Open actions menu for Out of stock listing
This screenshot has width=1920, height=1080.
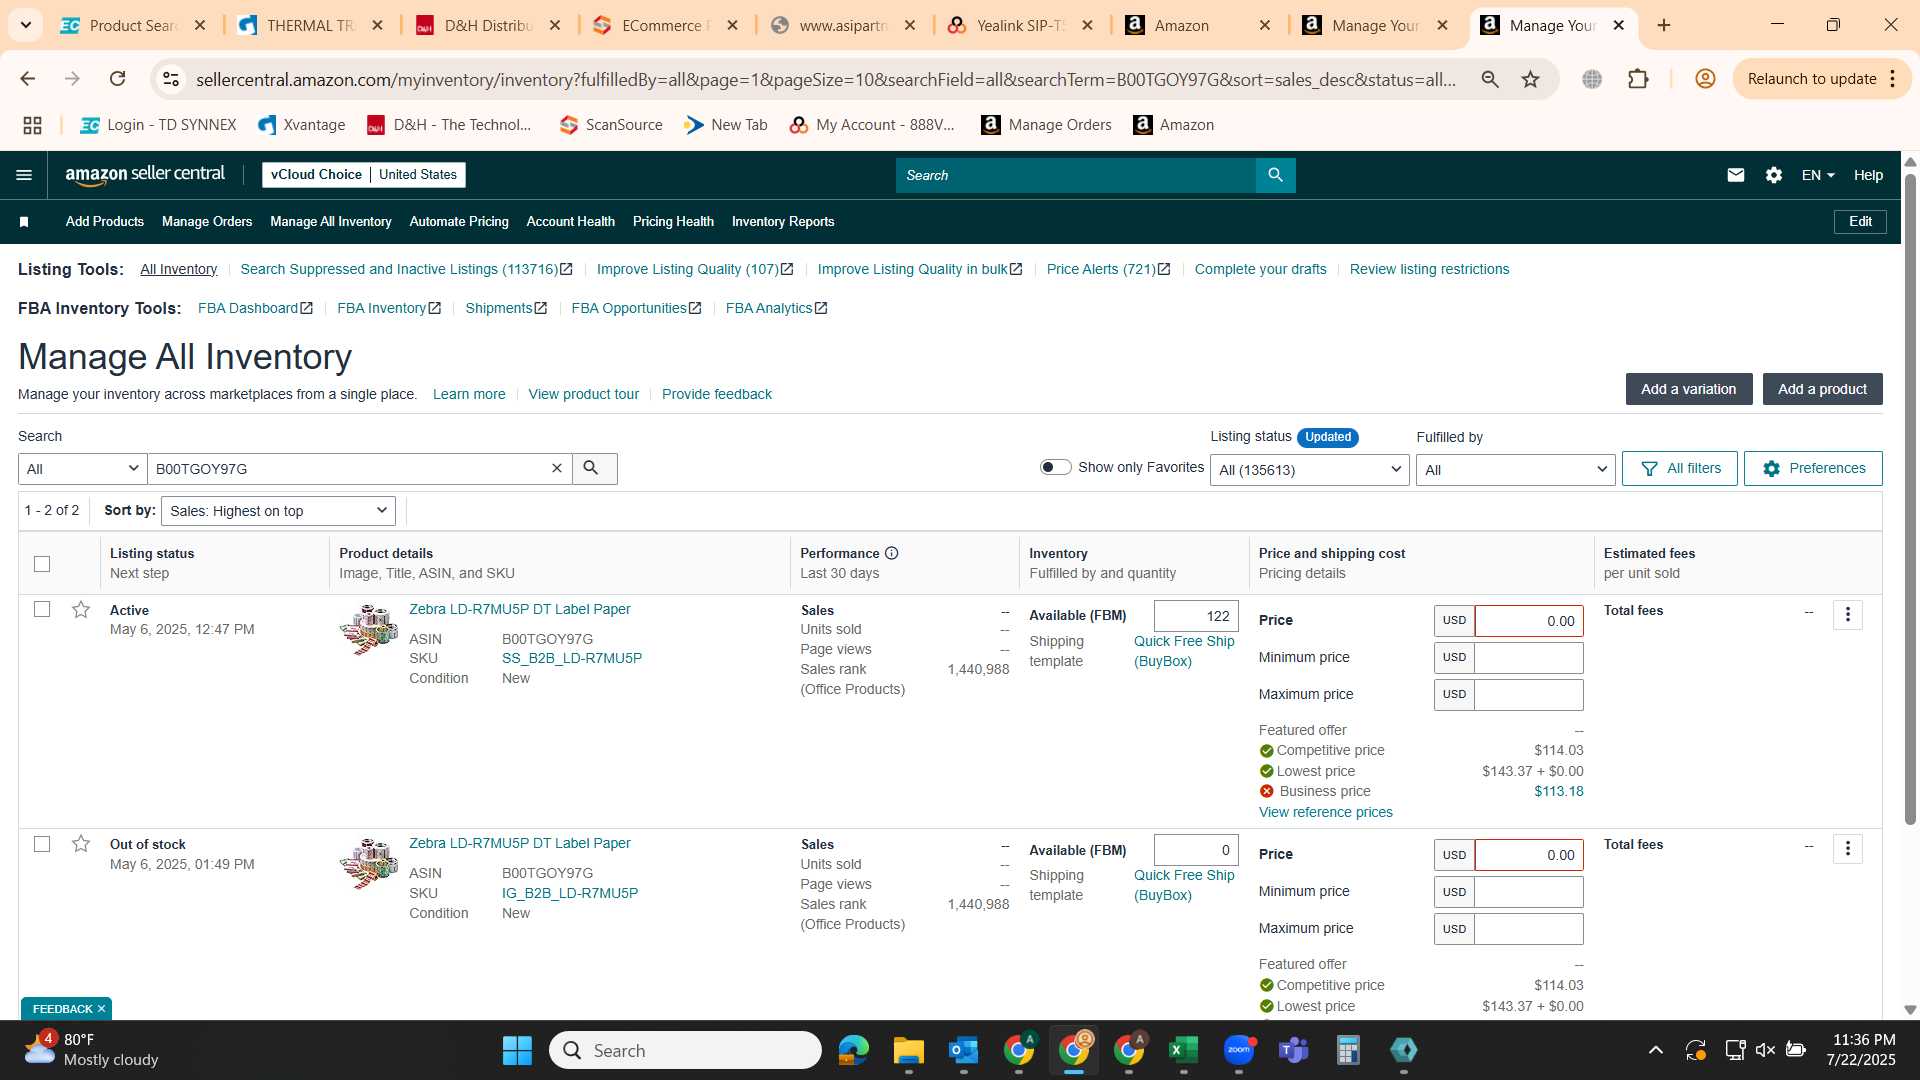click(1847, 849)
